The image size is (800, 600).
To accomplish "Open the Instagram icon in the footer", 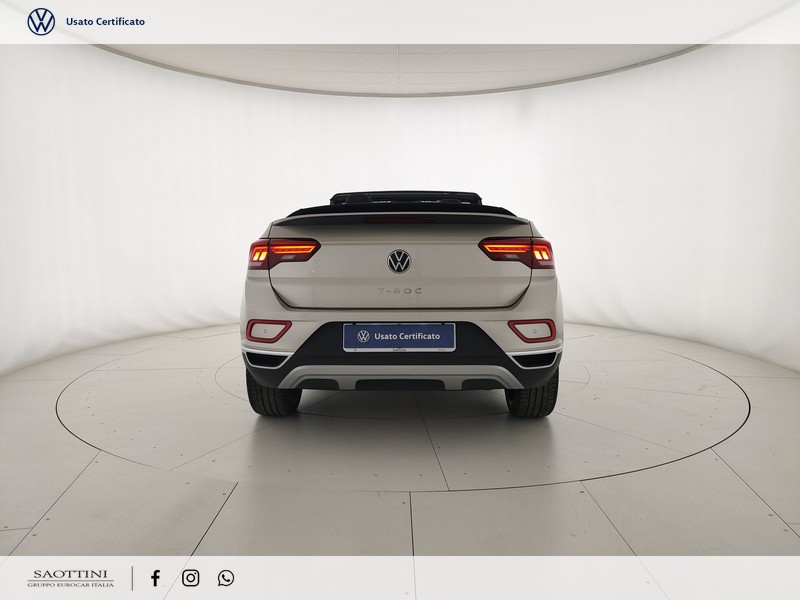I will pos(190,578).
